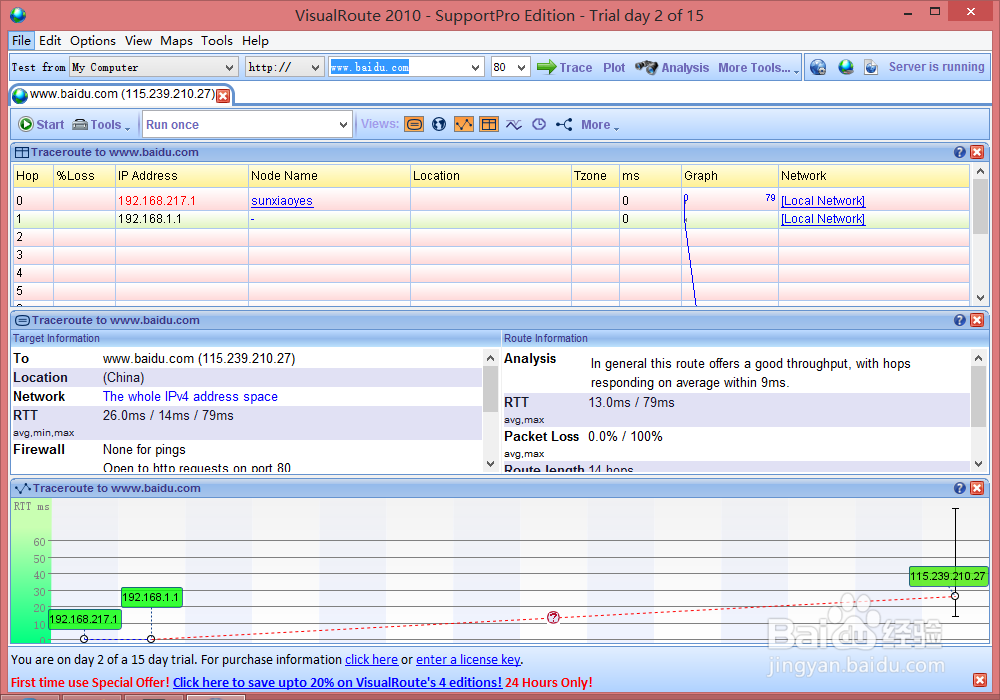Expand the target address history dropdown
This screenshot has width=1000, height=700.
(474, 68)
